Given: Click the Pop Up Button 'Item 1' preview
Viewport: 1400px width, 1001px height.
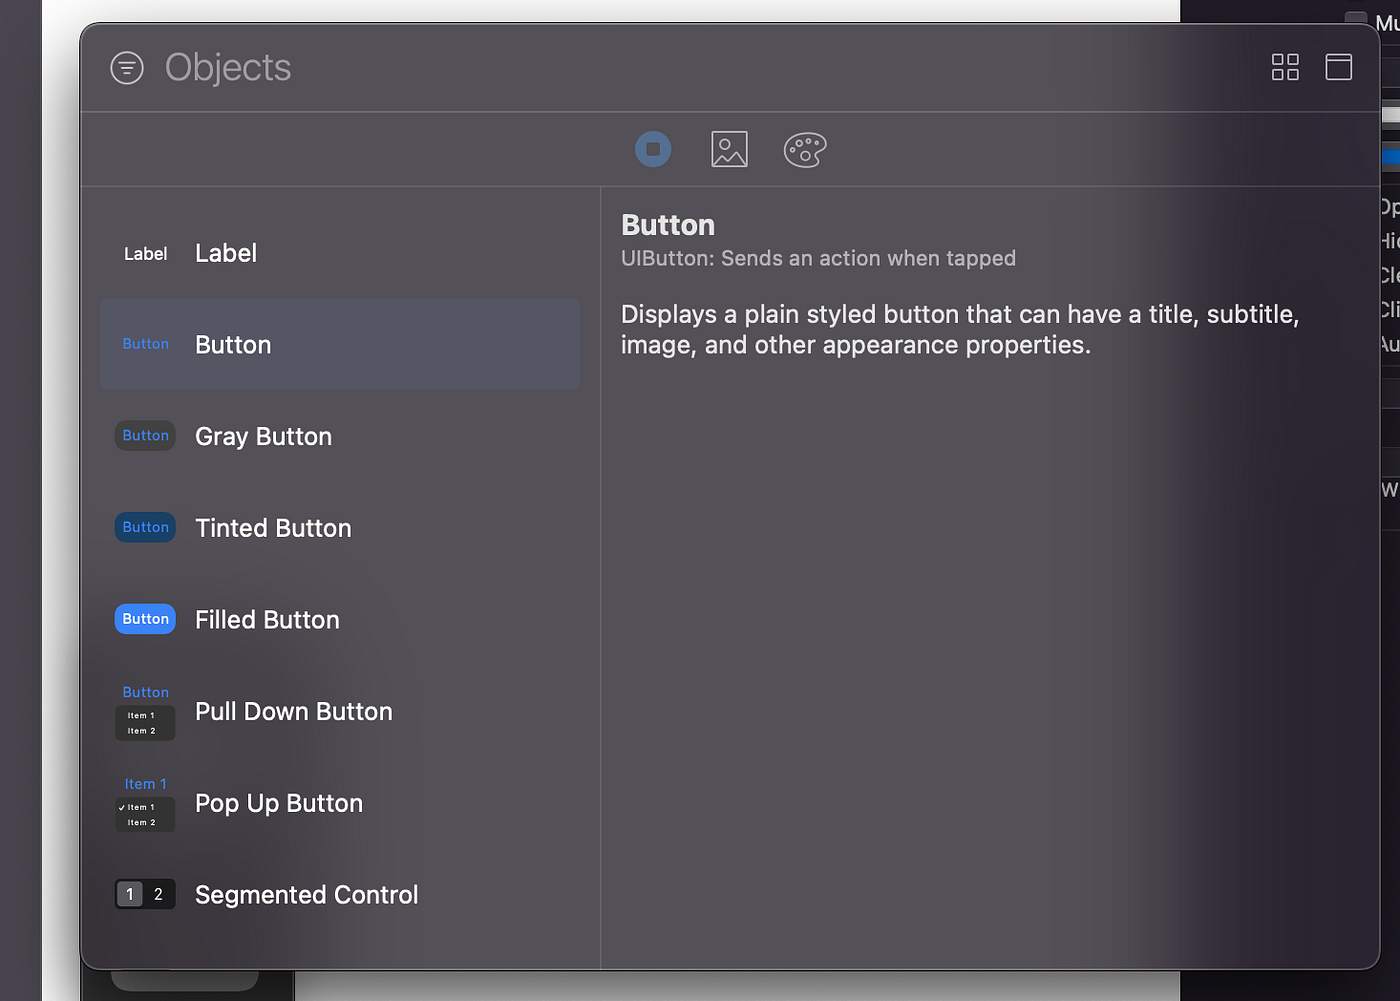Looking at the screenshot, I should pyautogui.click(x=145, y=783).
